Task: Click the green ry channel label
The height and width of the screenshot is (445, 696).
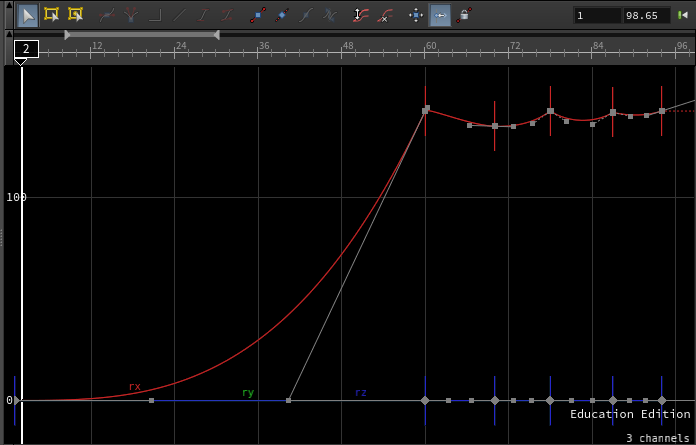Action: click(248, 393)
